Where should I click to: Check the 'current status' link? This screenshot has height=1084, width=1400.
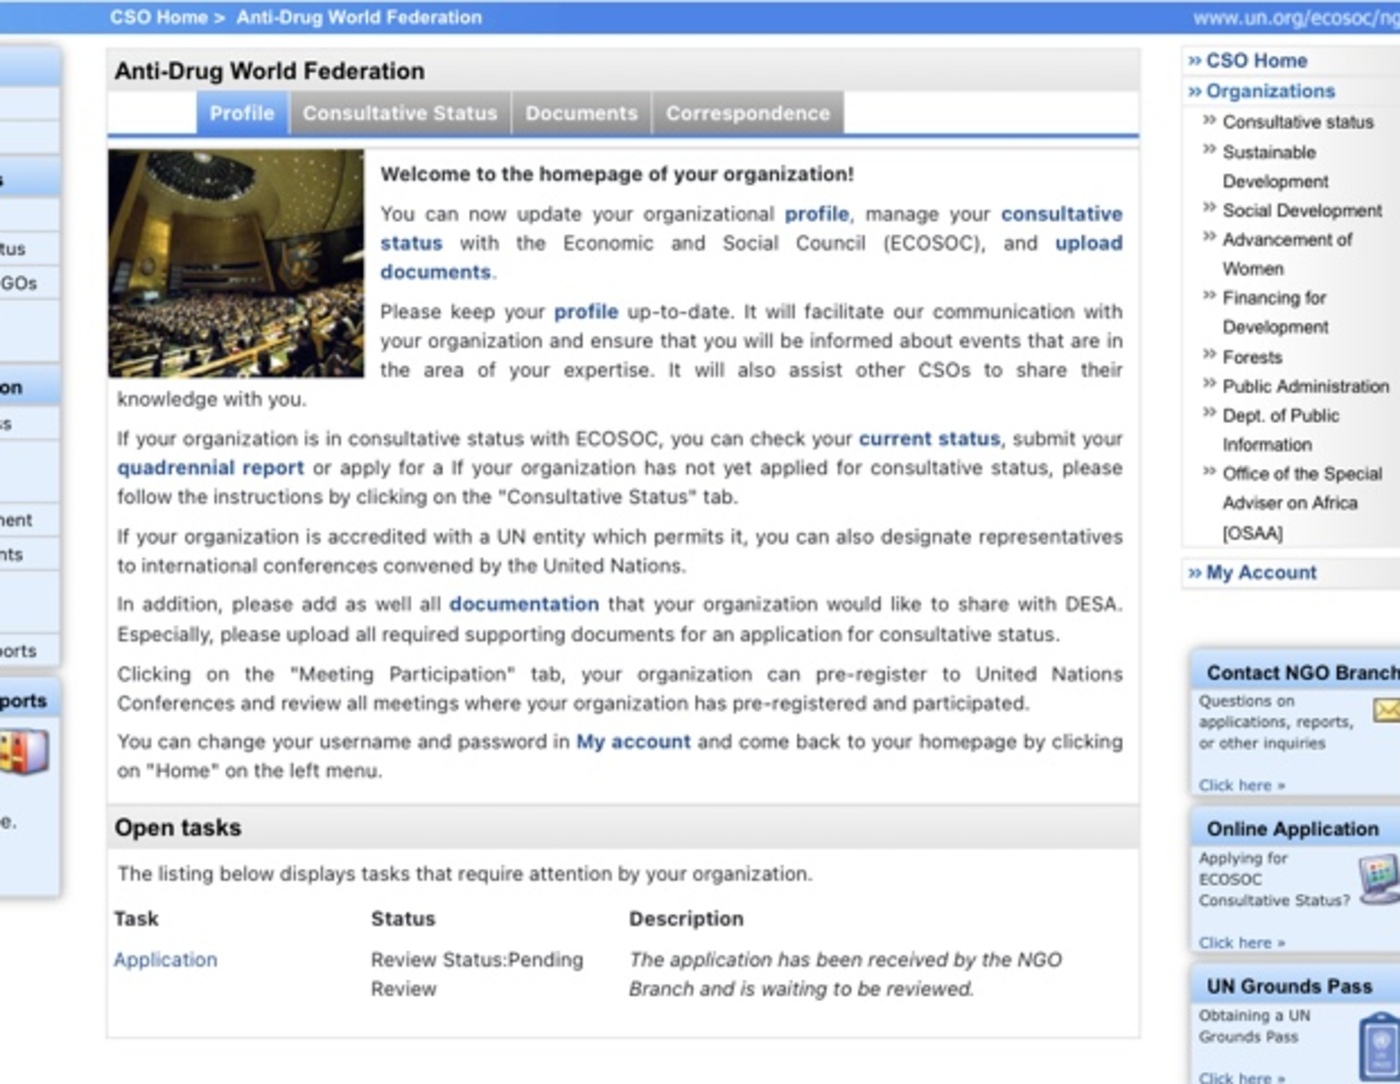(x=929, y=439)
